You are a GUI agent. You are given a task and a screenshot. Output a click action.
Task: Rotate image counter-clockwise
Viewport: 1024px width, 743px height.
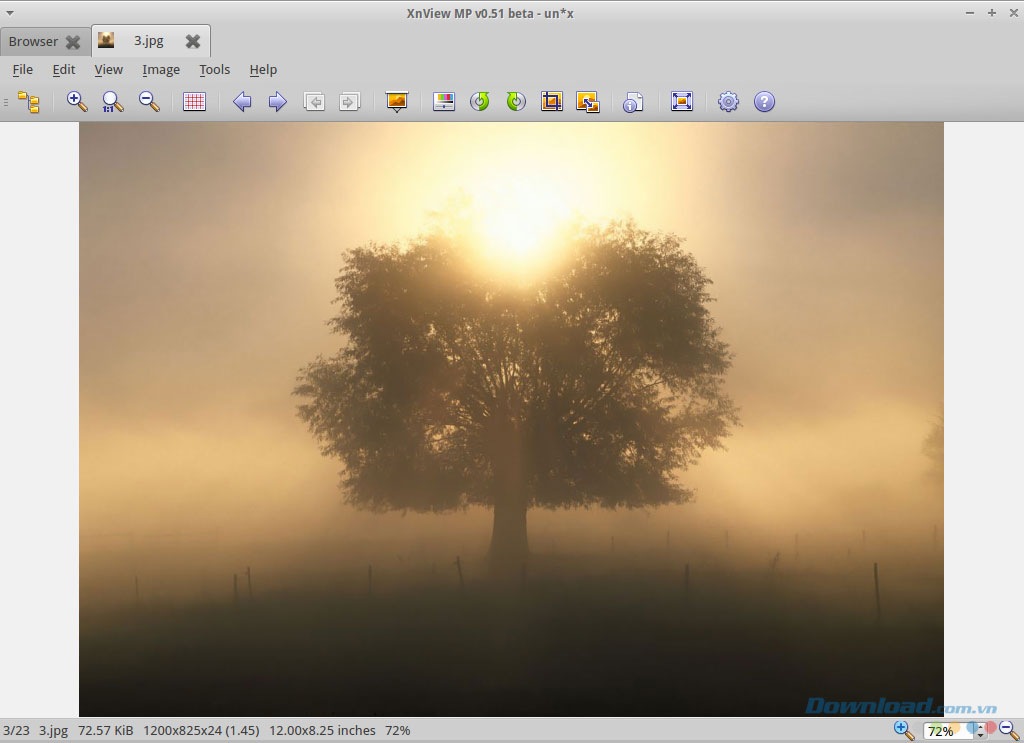point(480,101)
